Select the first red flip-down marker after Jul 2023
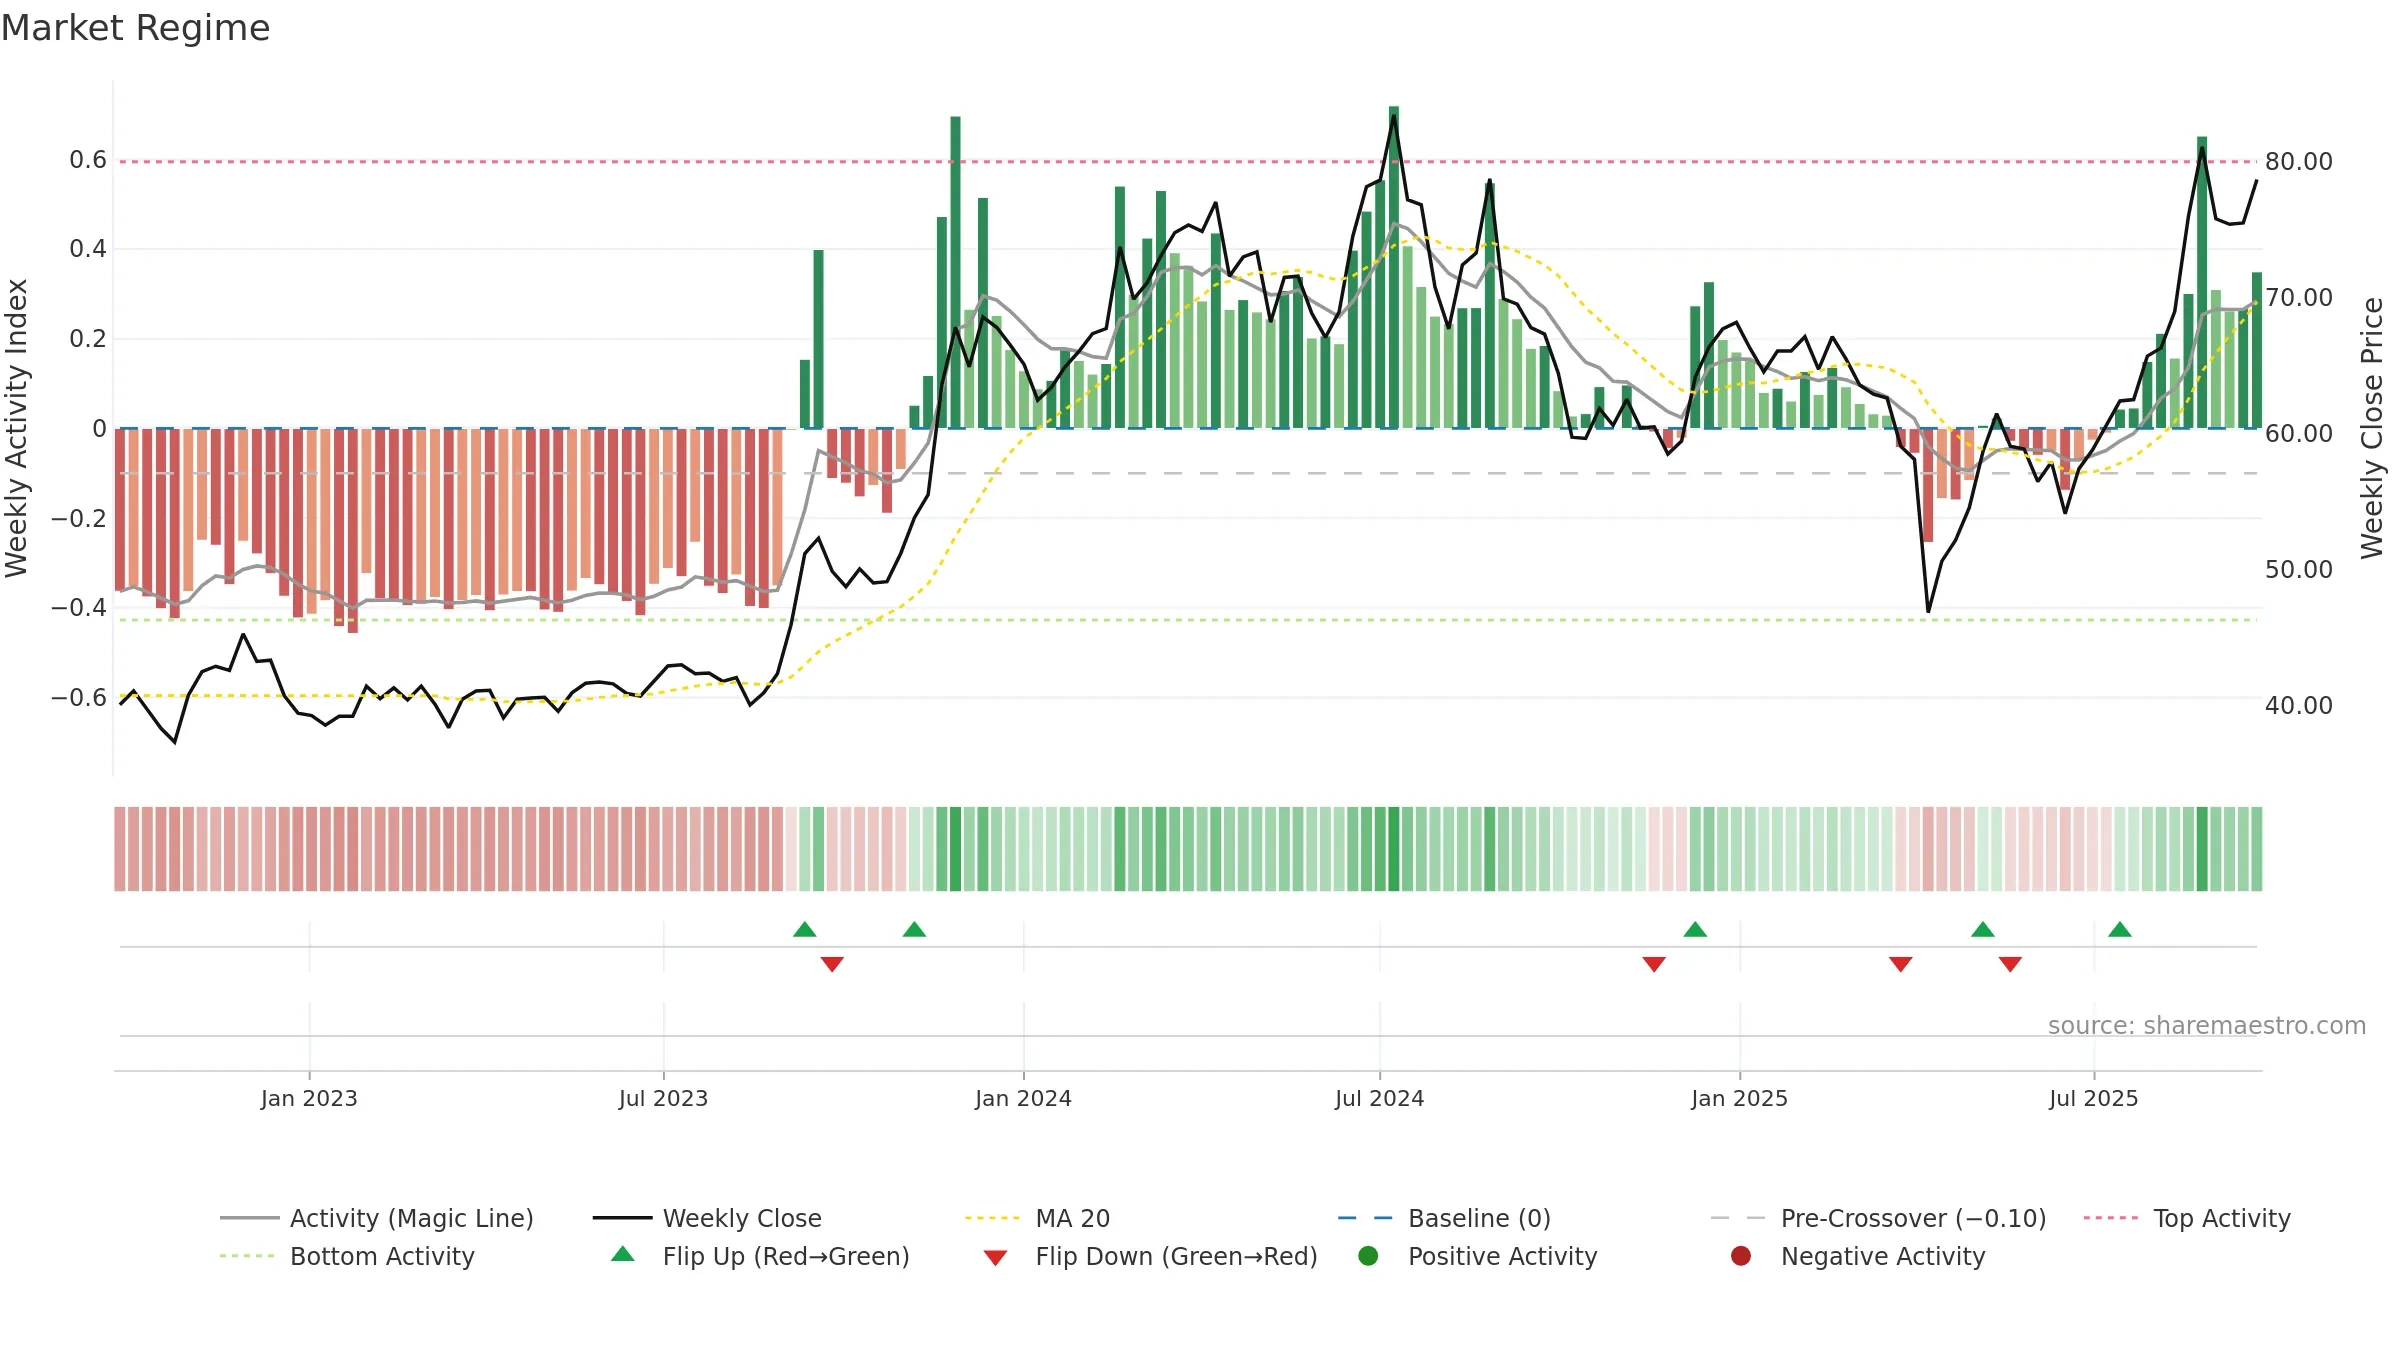The image size is (2400, 1350). [832, 964]
